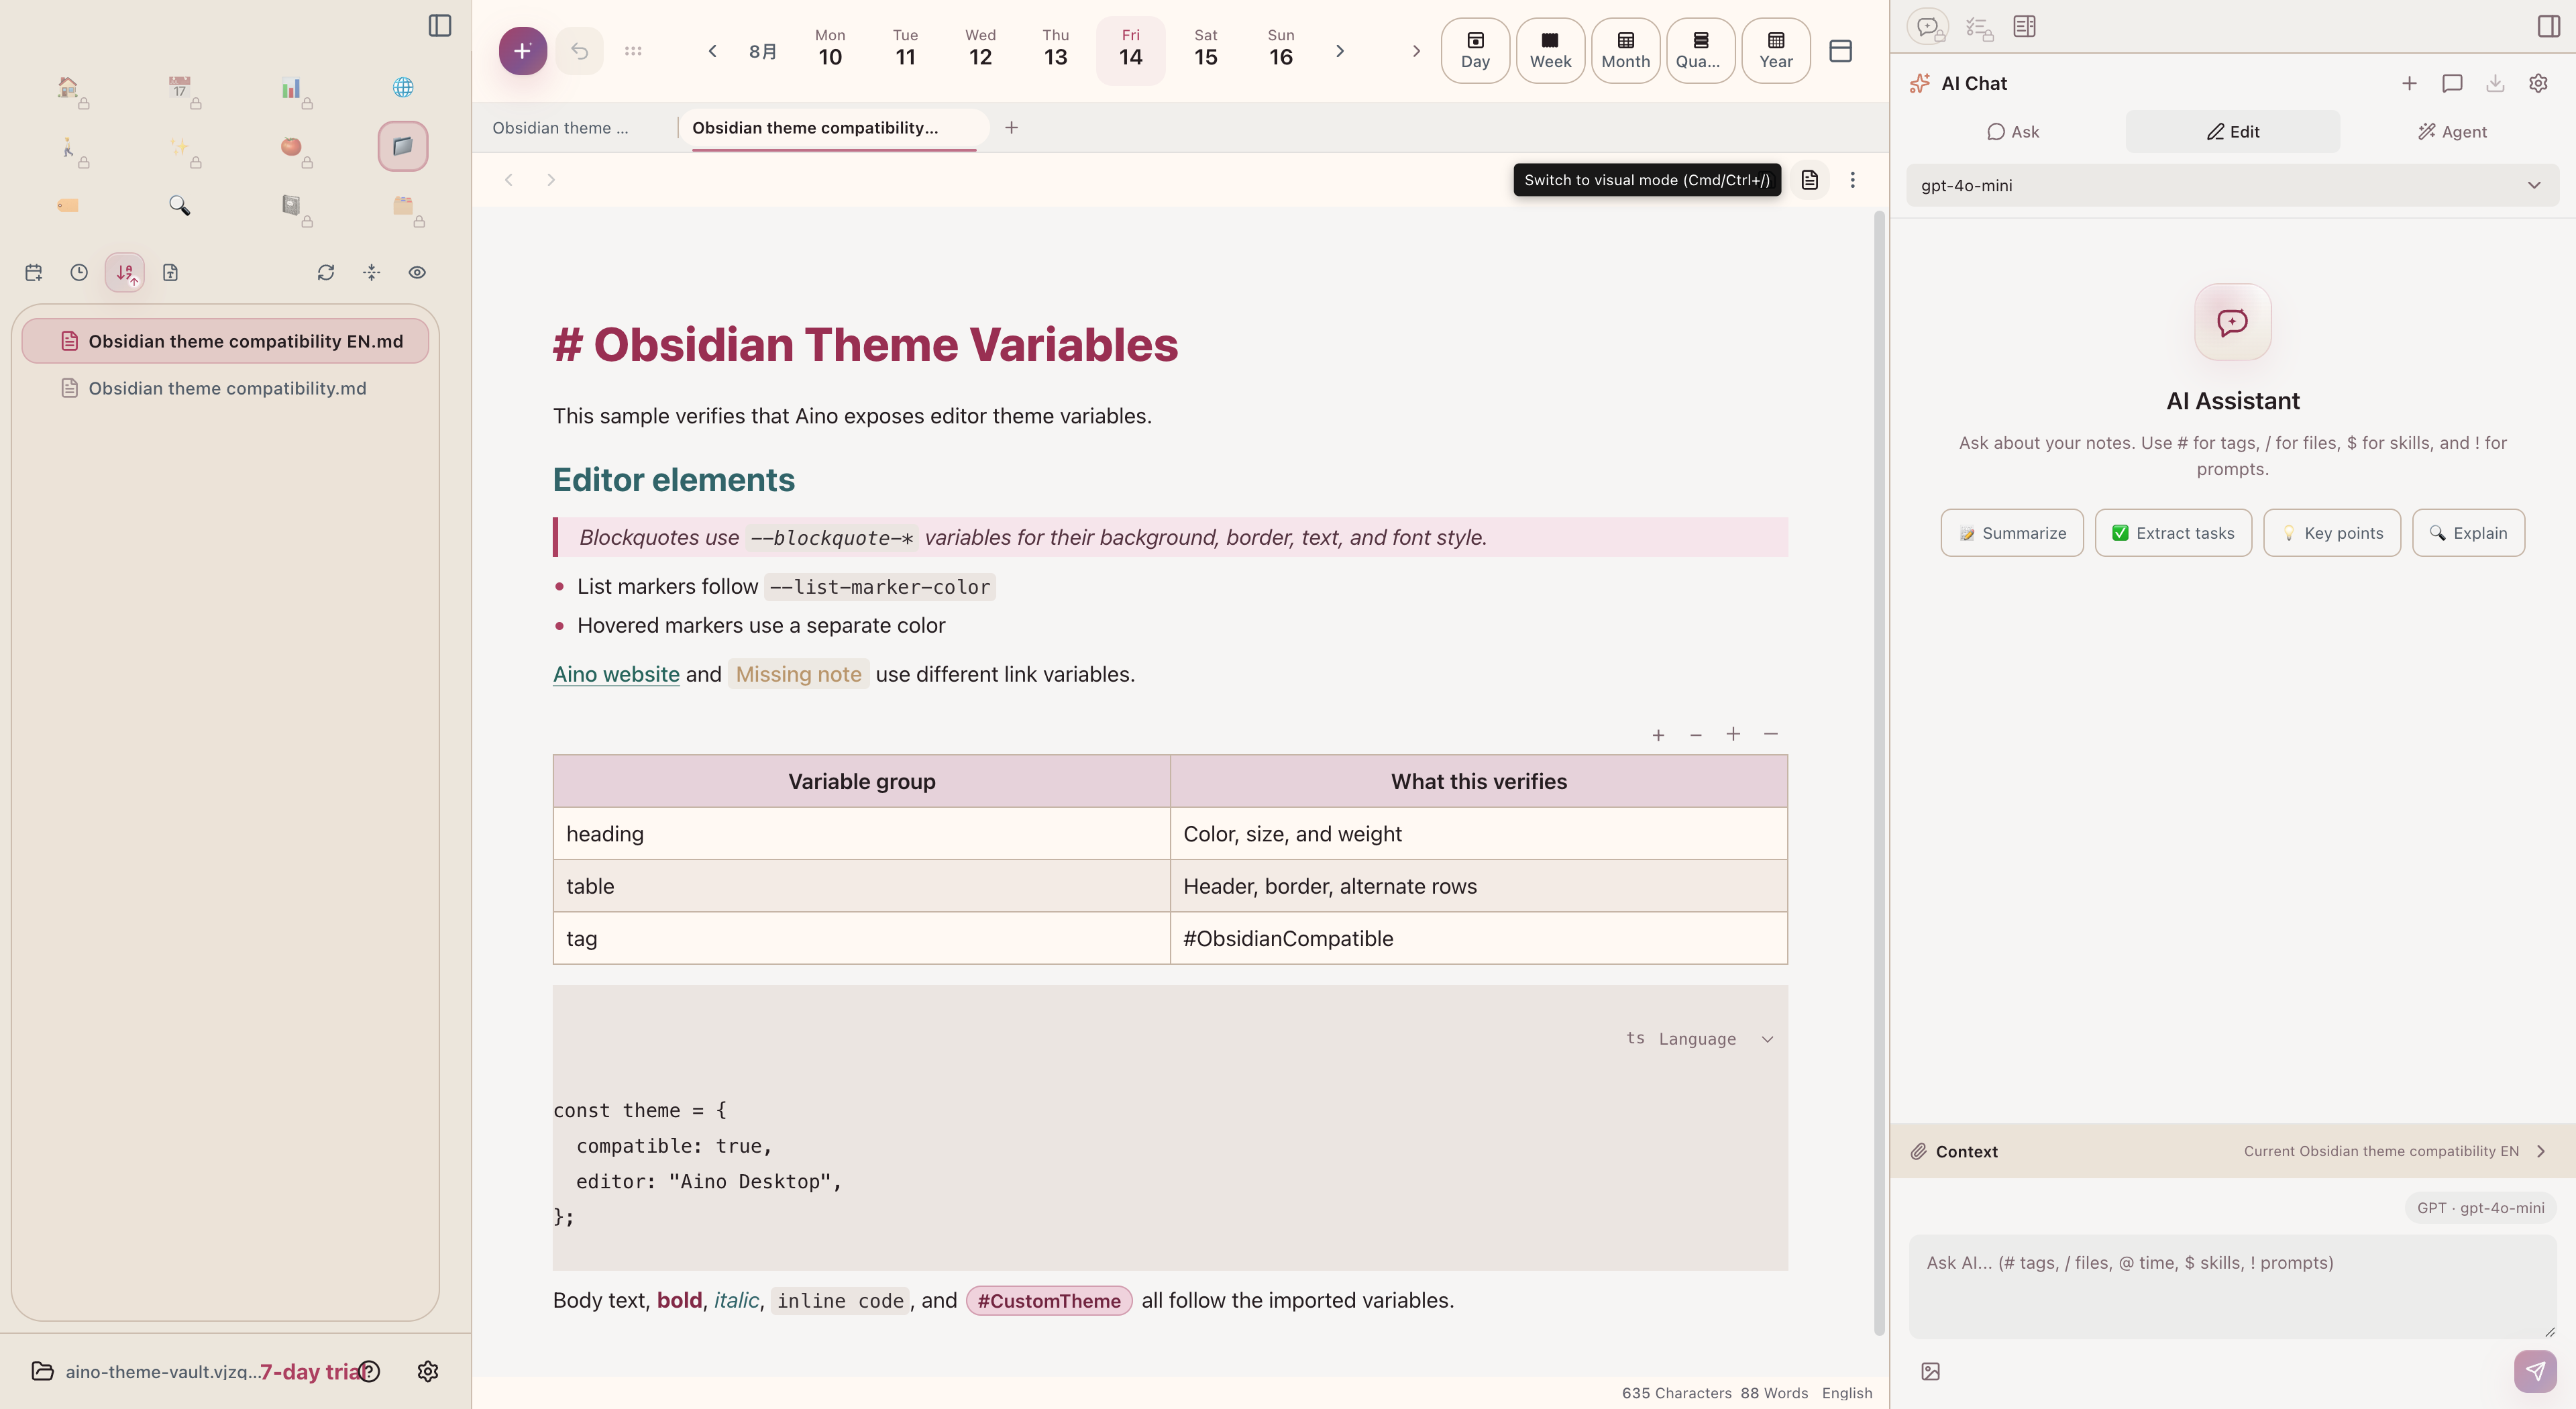Viewport: 2576px width, 1409px height.
Task: Select the 'Obsidian theme compatibility...' active tab
Action: coord(833,128)
